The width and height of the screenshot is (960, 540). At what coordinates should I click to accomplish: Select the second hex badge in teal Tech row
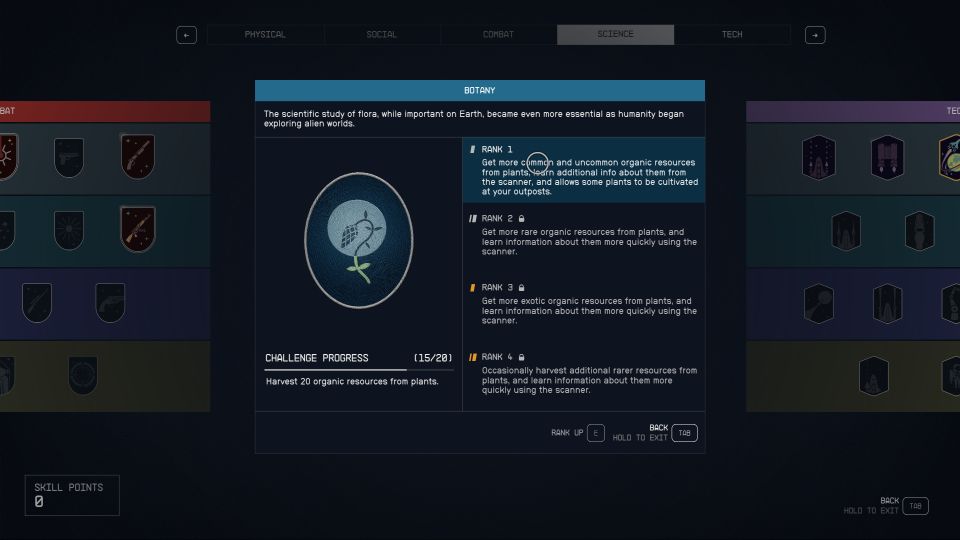tap(920, 231)
